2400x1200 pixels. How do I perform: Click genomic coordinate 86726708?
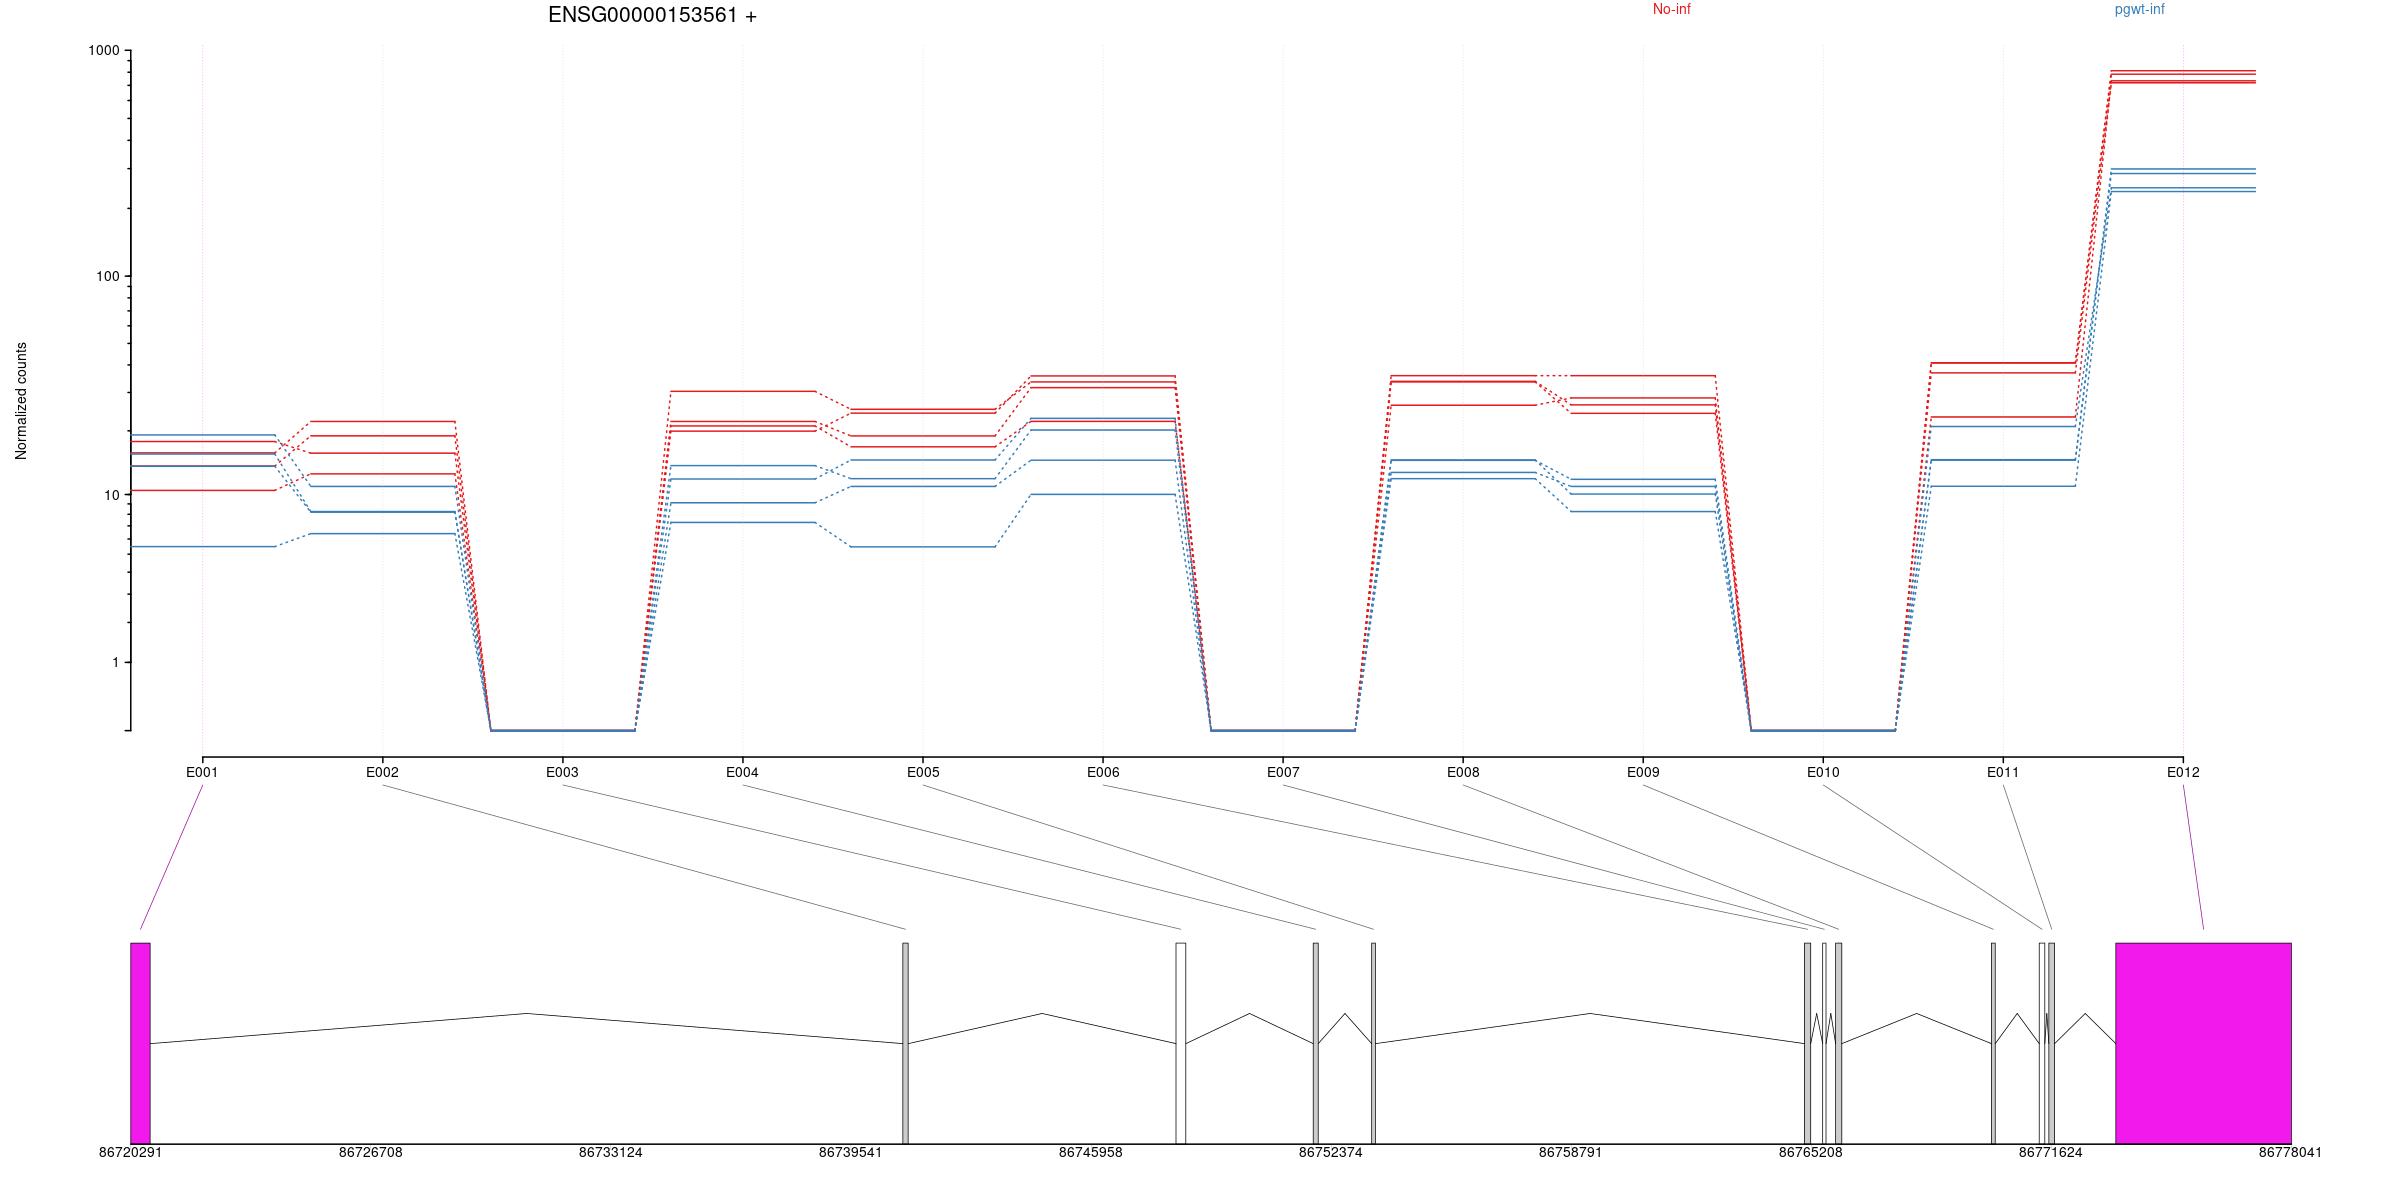pos(370,1153)
